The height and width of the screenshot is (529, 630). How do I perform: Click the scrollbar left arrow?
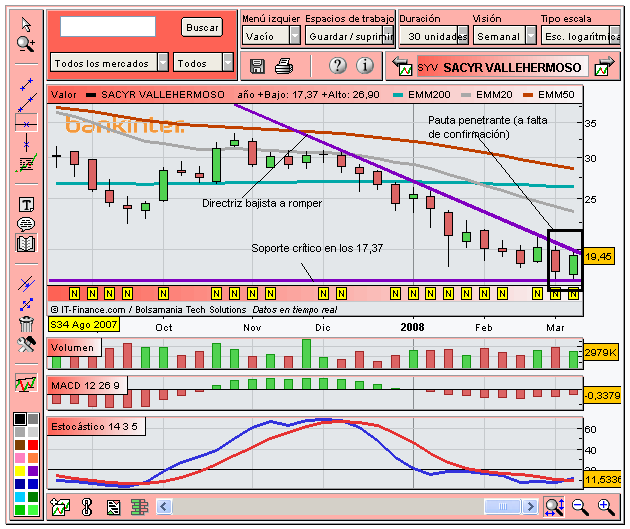[164, 507]
